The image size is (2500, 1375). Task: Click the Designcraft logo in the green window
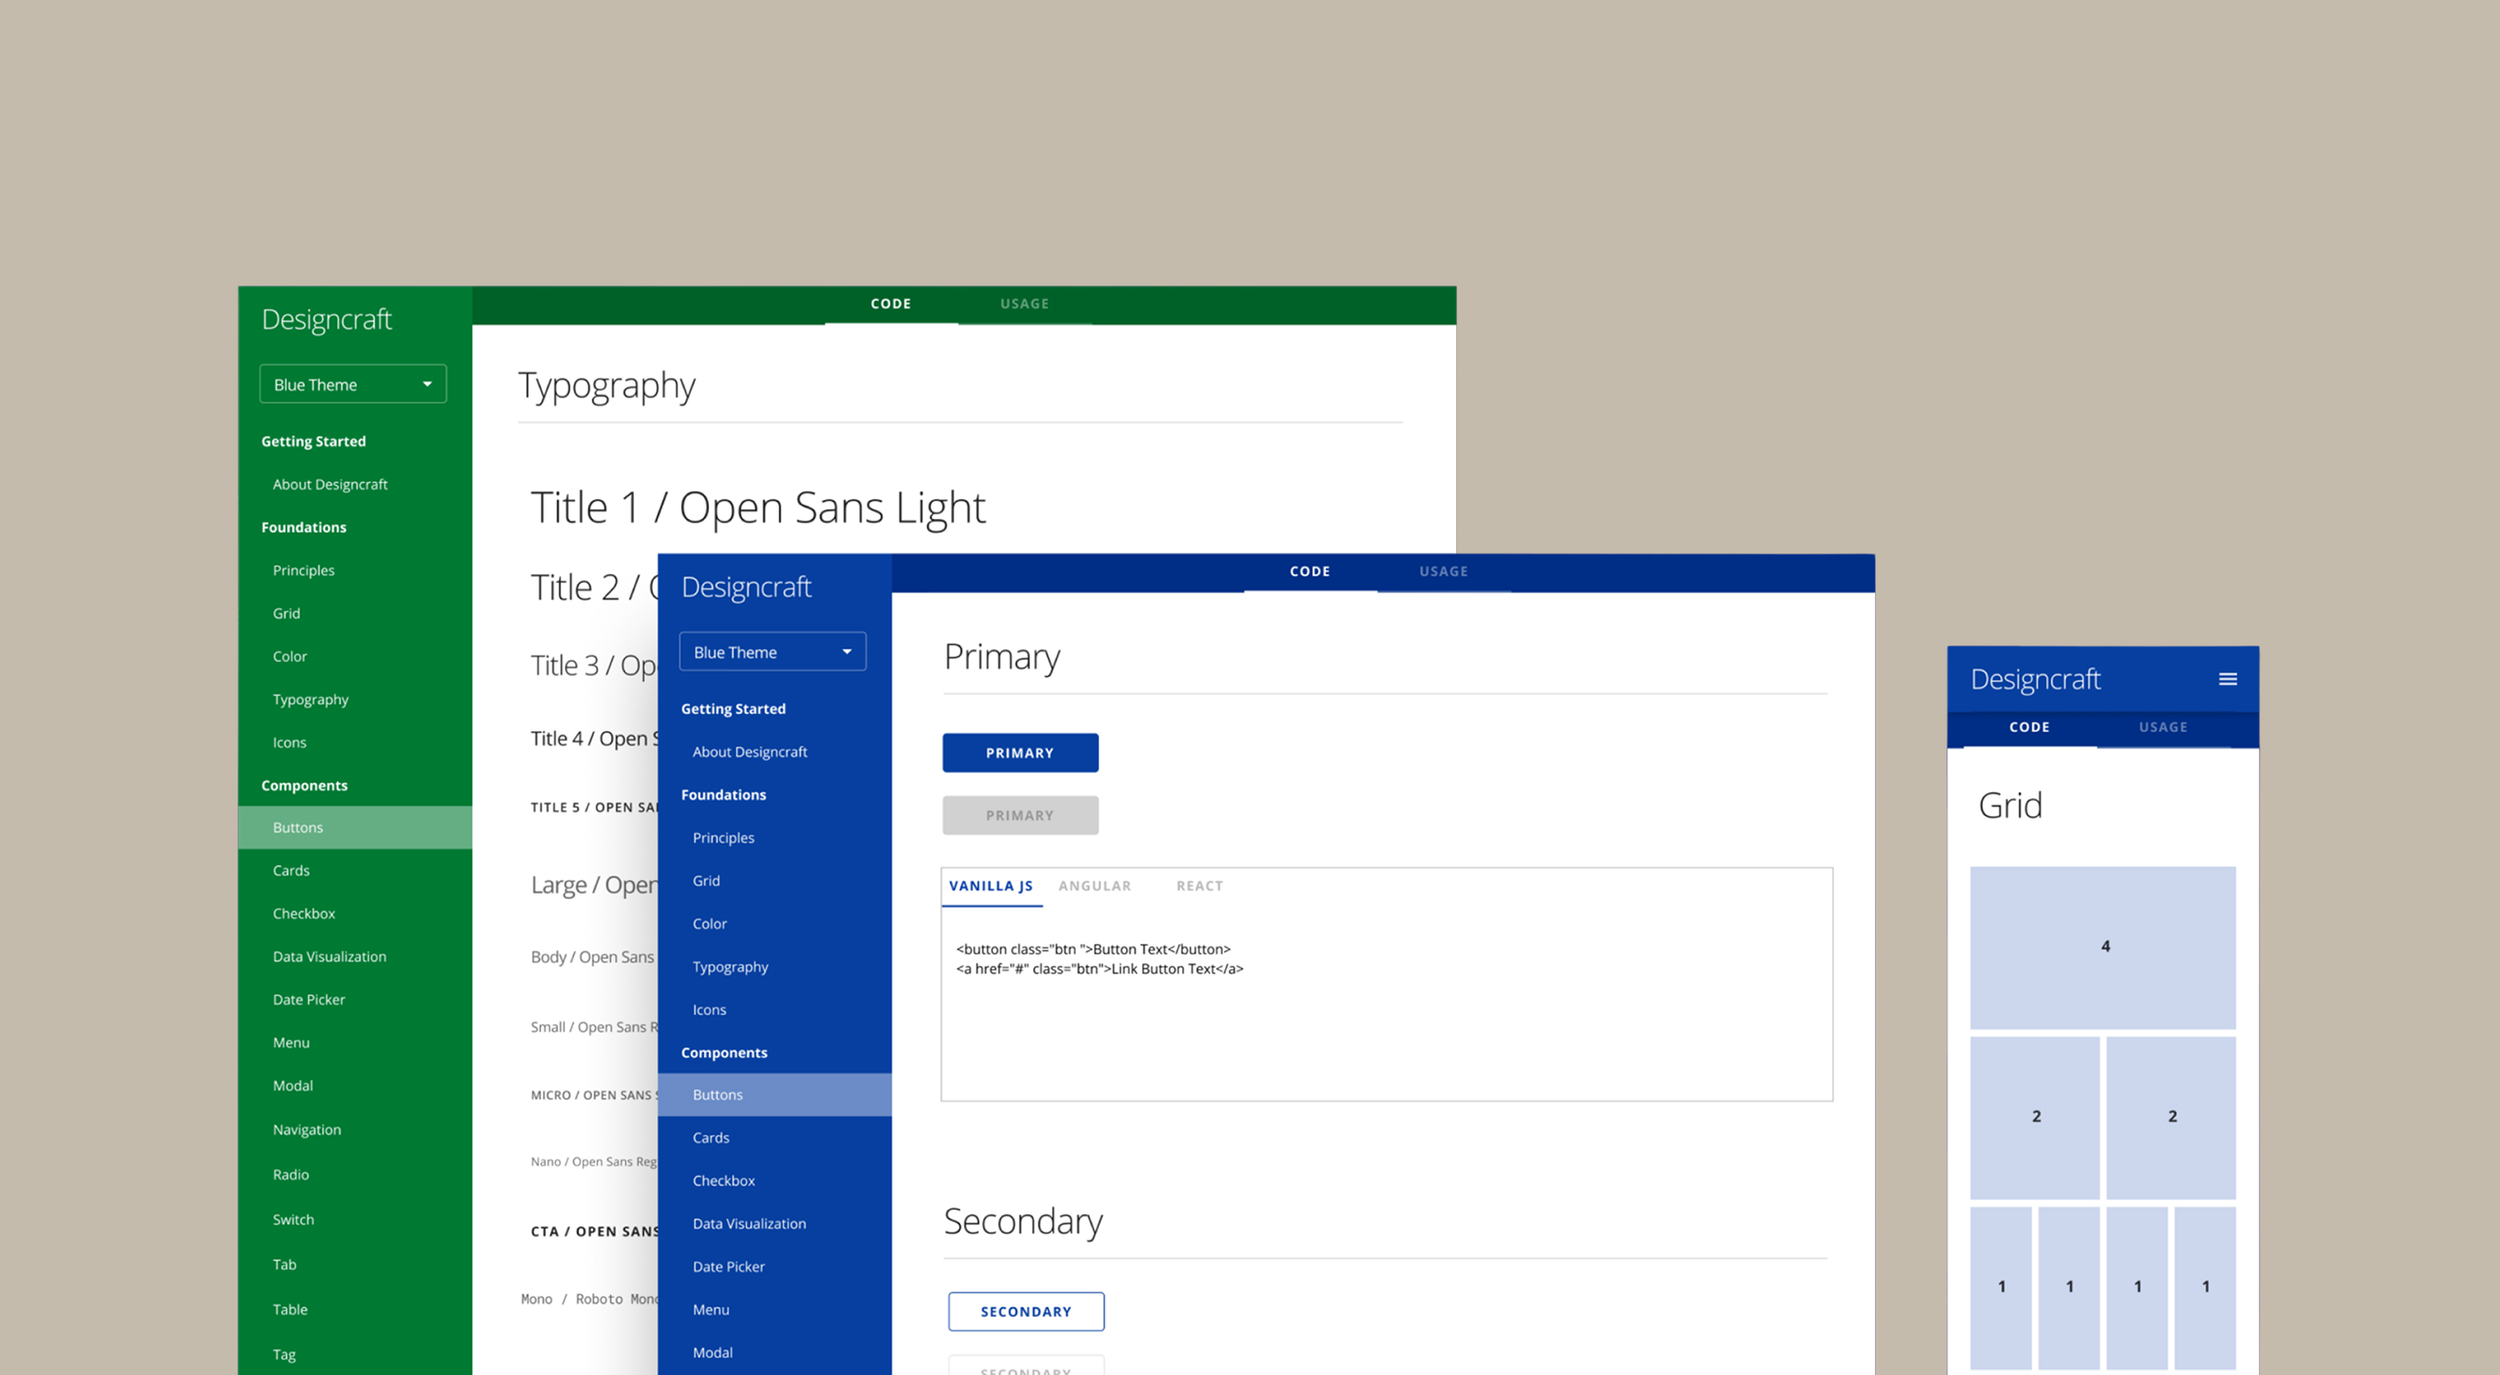(x=327, y=320)
